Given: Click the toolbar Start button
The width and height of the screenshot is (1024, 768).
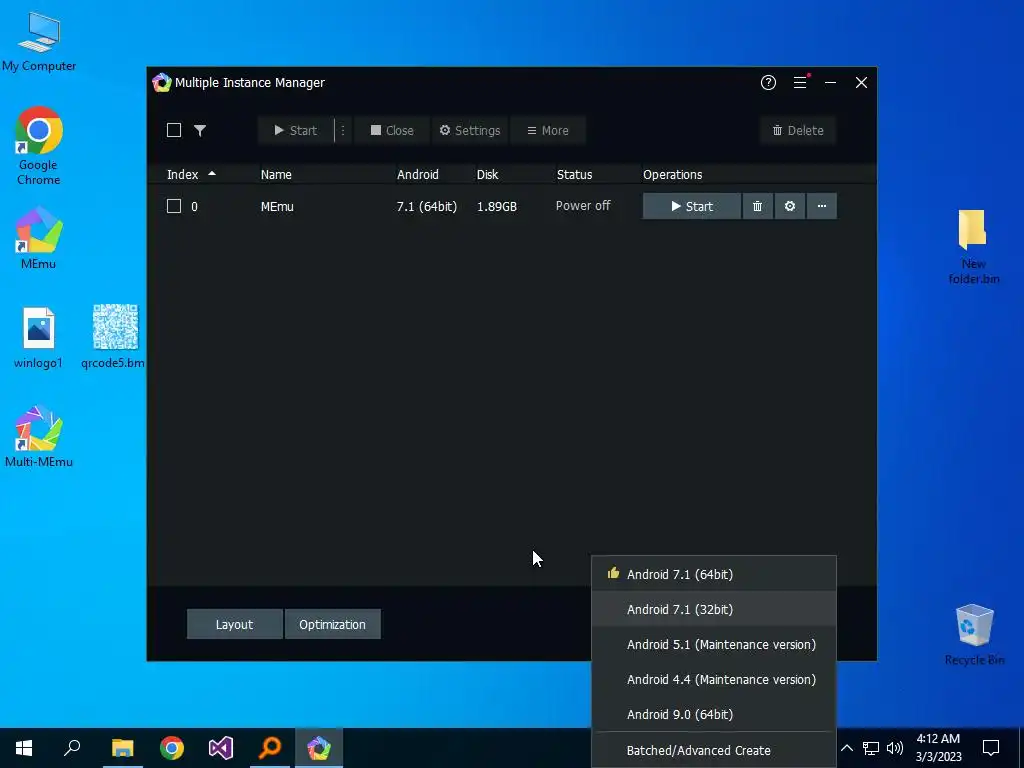Looking at the screenshot, I should 296,131.
